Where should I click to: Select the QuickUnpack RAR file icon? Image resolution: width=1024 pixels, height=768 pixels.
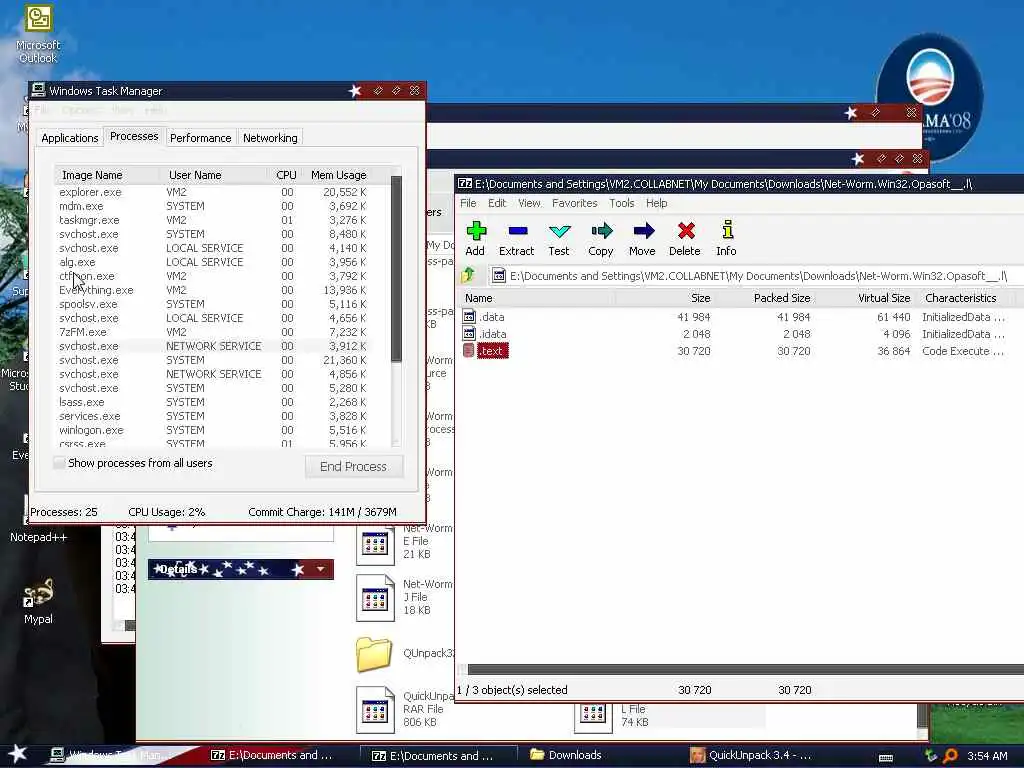coord(375,710)
